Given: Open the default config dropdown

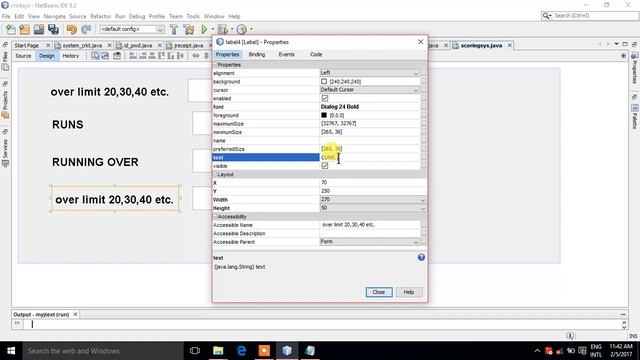Looking at the screenshot, I should coord(160,29).
